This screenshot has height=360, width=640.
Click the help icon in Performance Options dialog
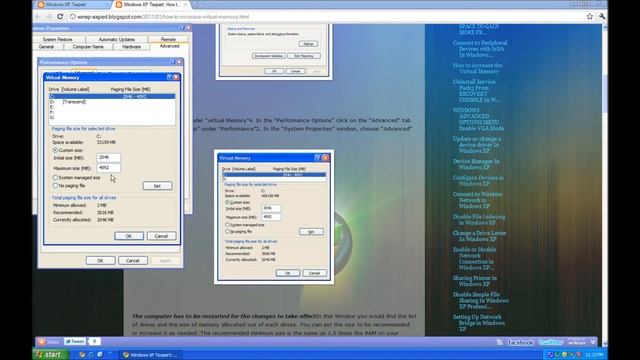(x=173, y=62)
